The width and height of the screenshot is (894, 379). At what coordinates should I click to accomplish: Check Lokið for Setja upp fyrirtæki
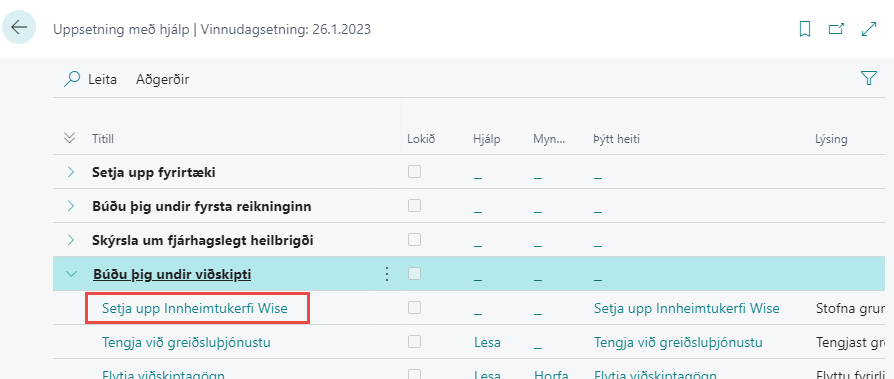point(415,171)
